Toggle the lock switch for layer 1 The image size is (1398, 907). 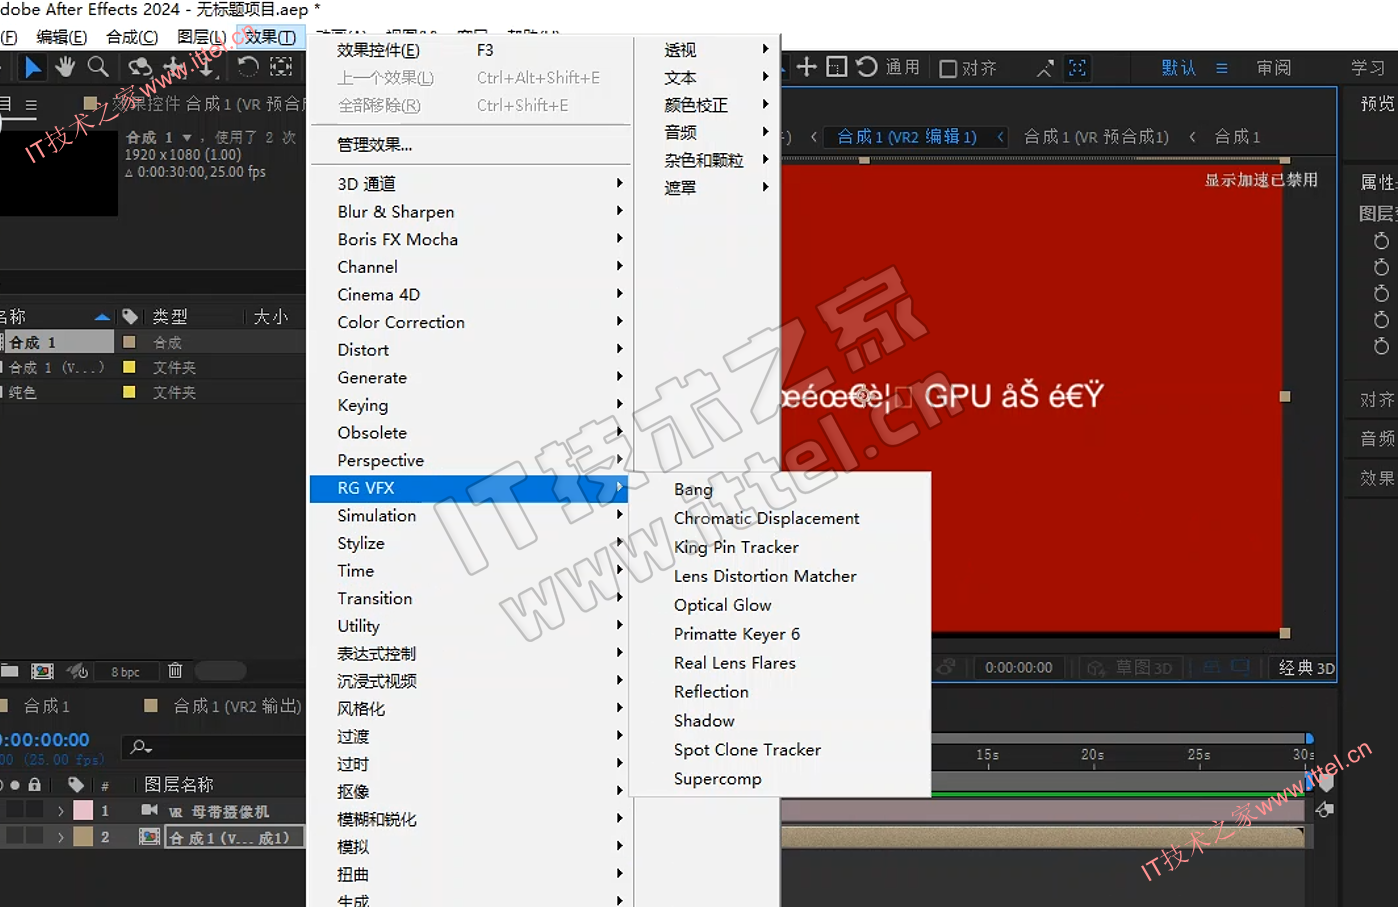point(35,810)
